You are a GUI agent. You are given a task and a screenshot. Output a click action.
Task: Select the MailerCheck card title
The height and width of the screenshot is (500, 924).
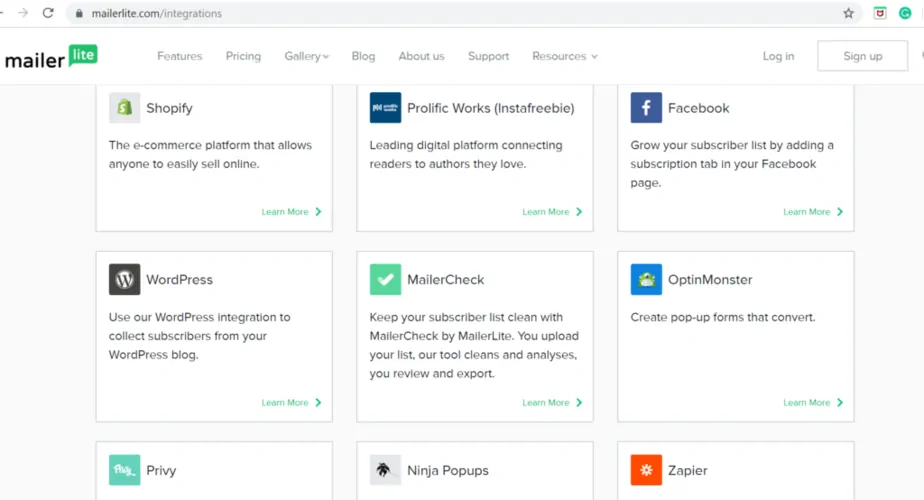pos(446,279)
